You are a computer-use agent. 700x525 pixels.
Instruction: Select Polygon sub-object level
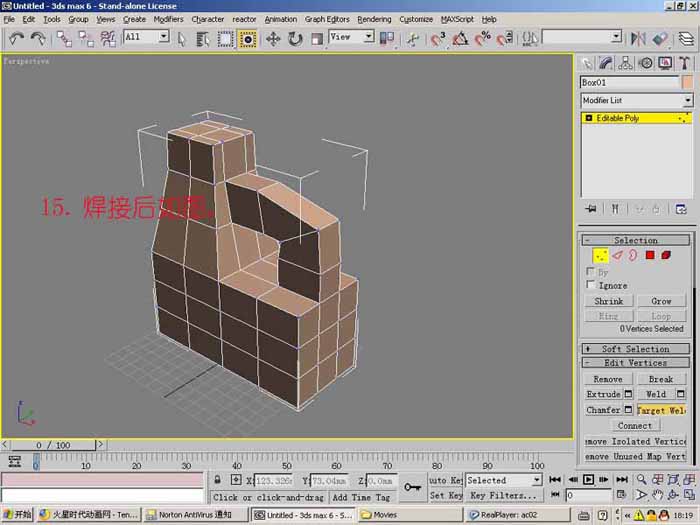point(650,255)
